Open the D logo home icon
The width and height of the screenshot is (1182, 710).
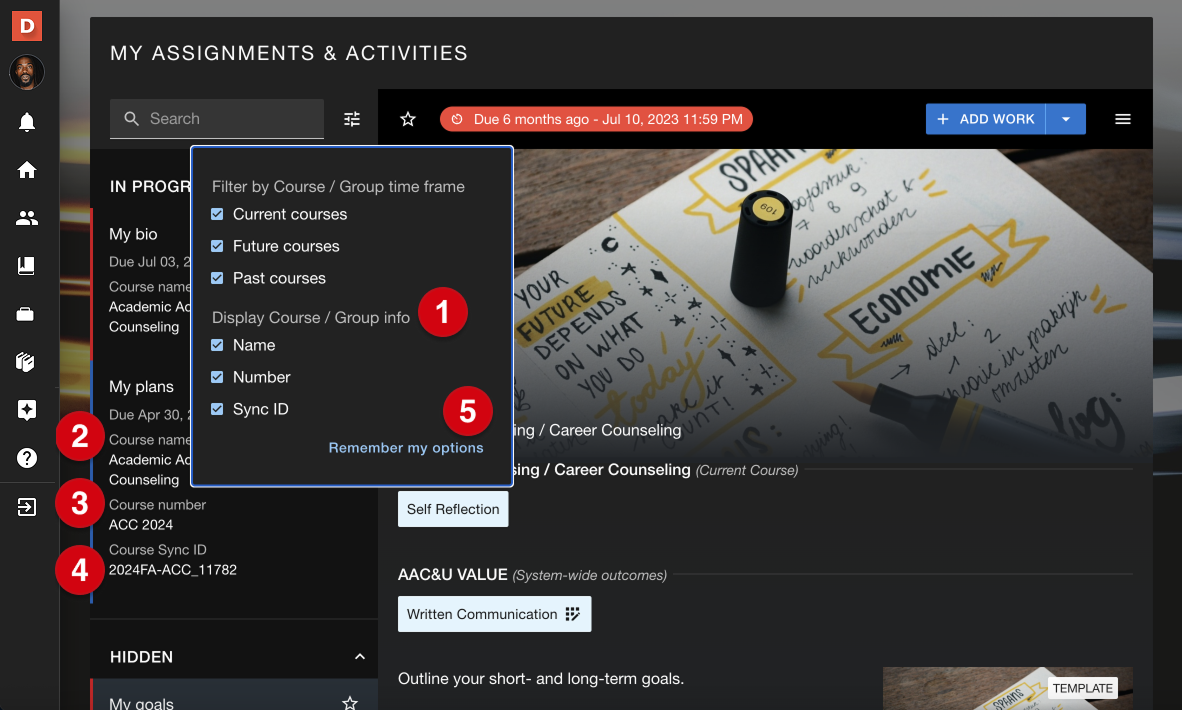click(26, 26)
